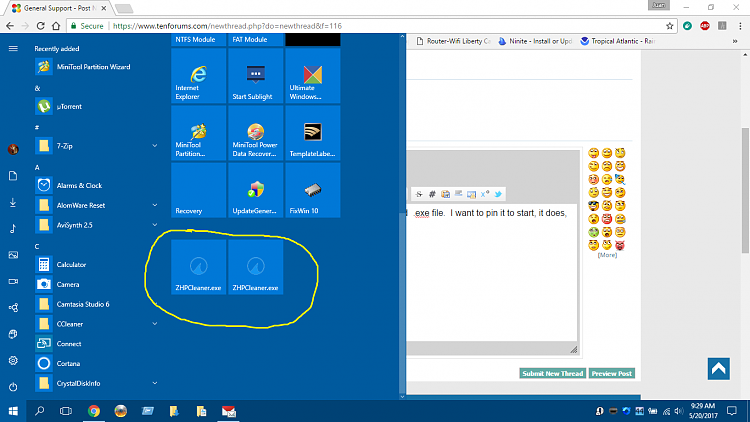The height and width of the screenshot is (422, 750).
Task: Apply strikethrough formatting in editor toolbar
Action: (419, 194)
